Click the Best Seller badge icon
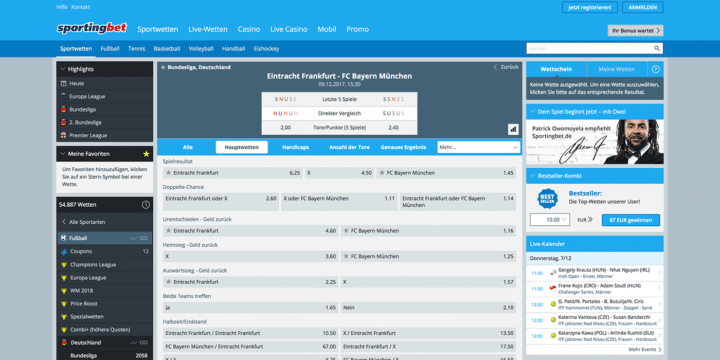 [547, 198]
